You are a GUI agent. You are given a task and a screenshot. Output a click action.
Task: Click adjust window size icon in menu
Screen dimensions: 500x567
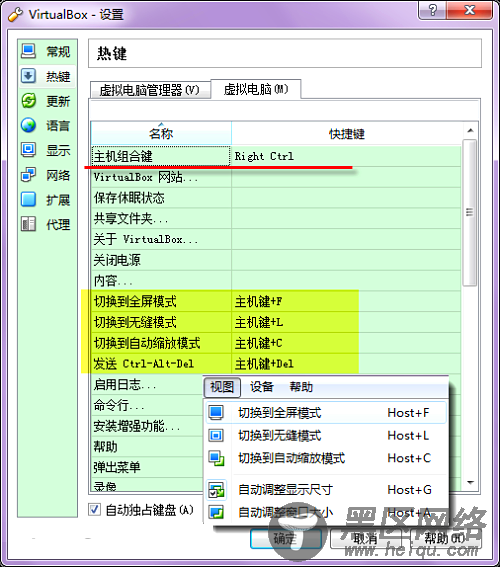(216, 512)
